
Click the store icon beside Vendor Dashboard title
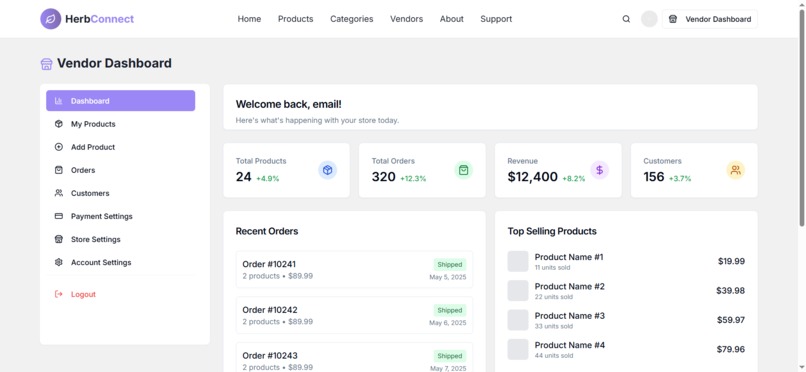coord(46,64)
